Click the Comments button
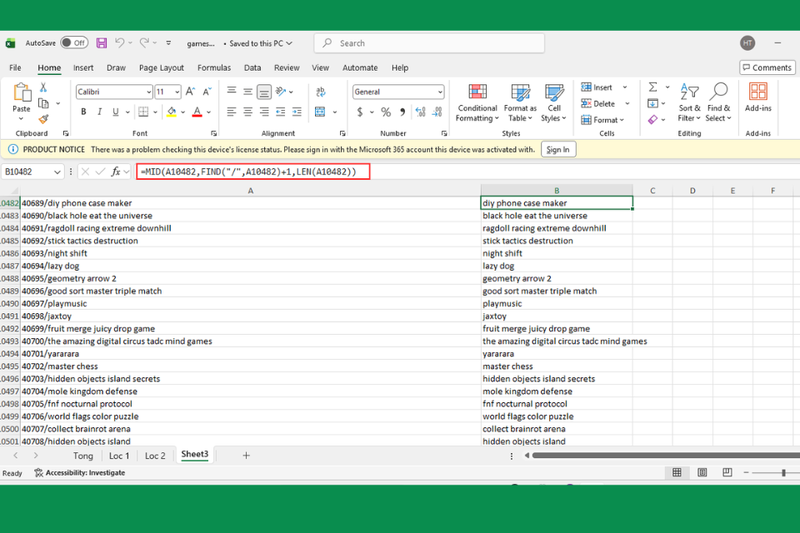 point(767,67)
